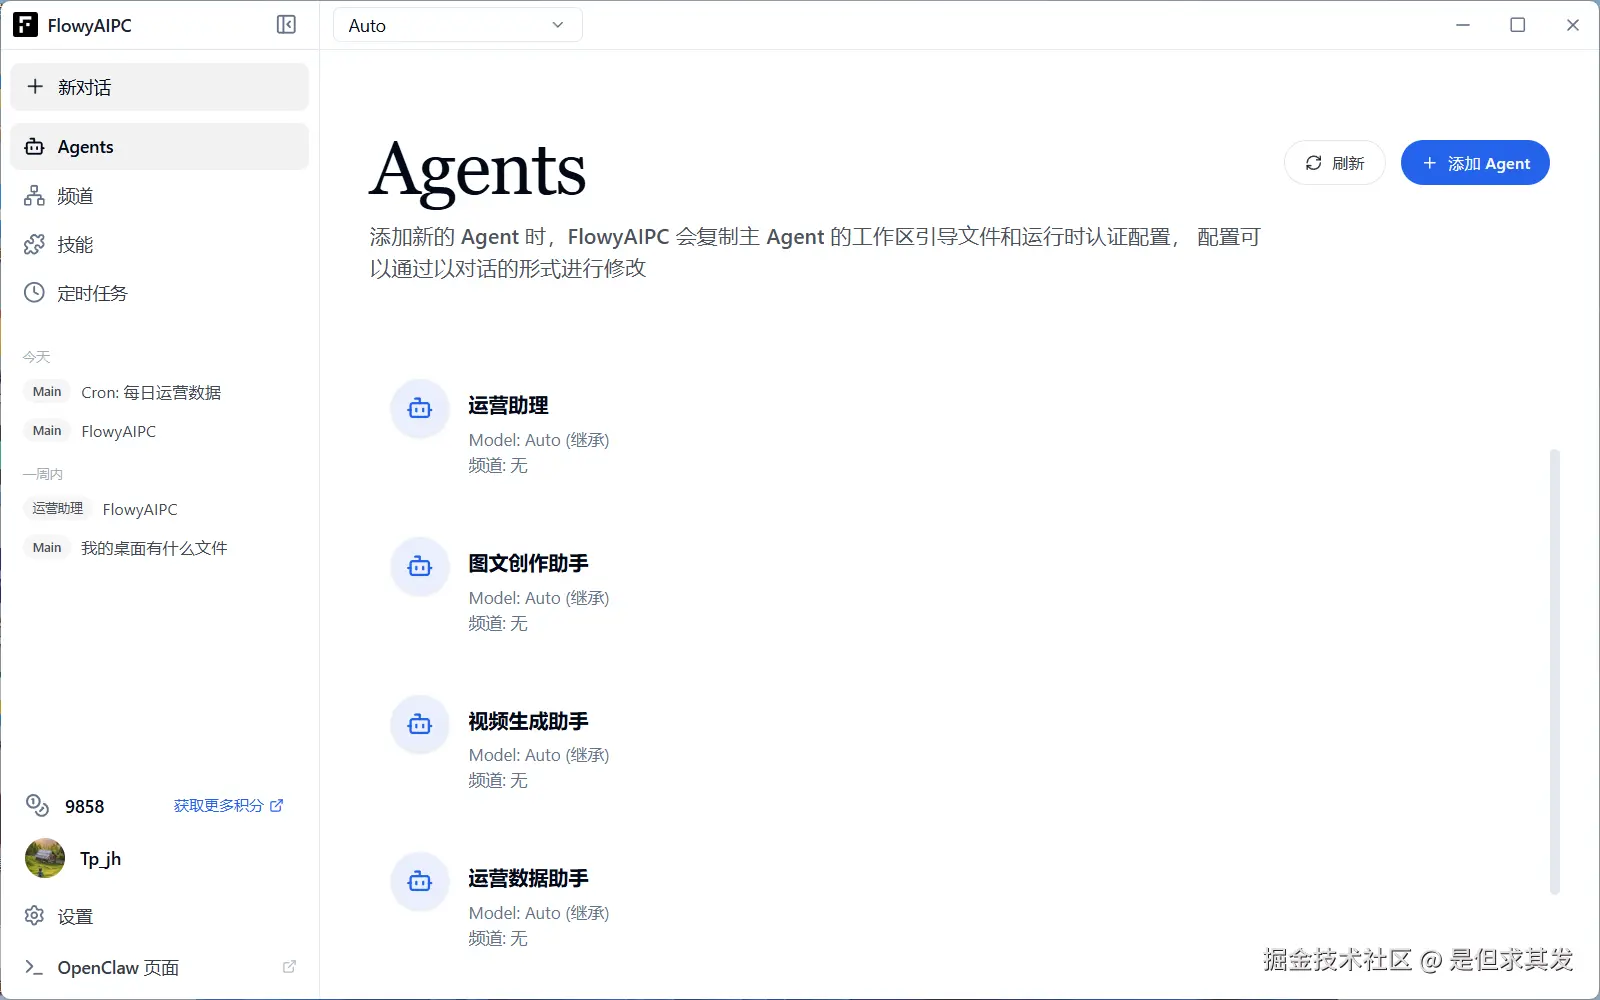Open the Cron: 每日运营数据 conversation
Image resolution: width=1600 pixels, height=1000 pixels.
coord(150,392)
